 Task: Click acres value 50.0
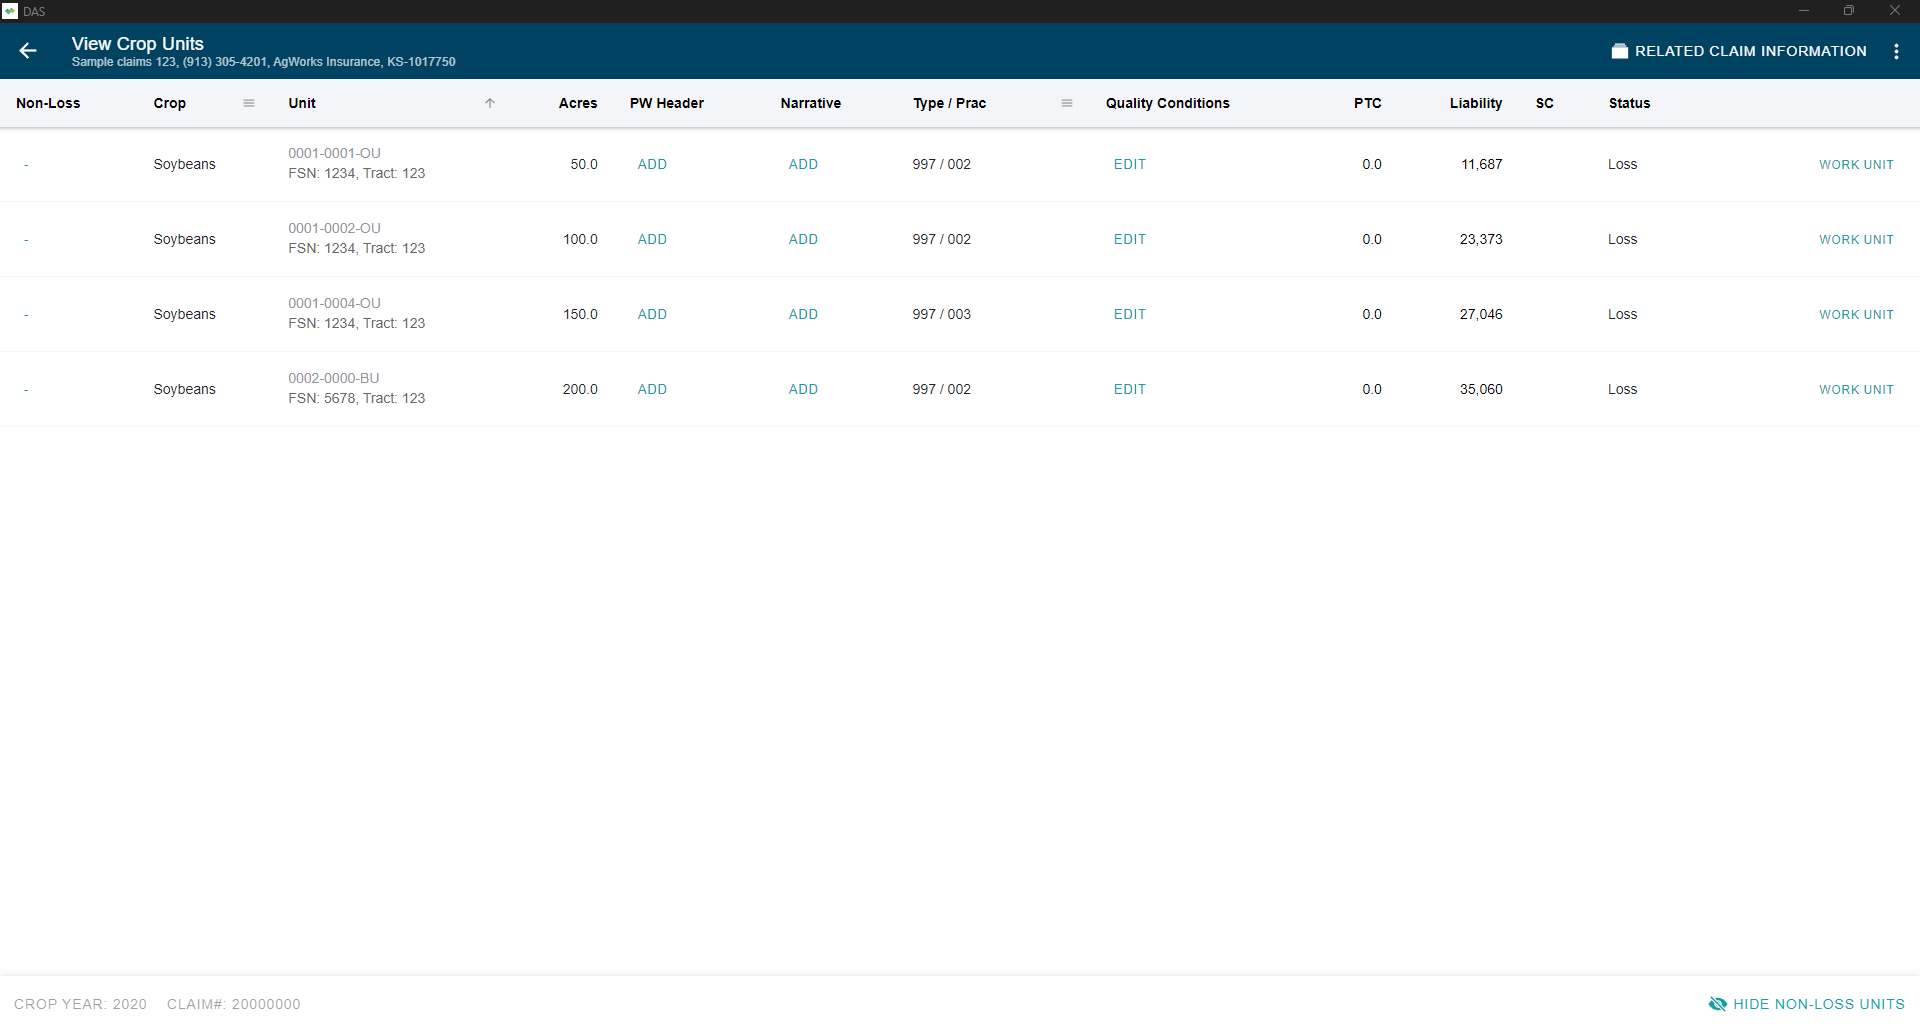click(x=584, y=164)
